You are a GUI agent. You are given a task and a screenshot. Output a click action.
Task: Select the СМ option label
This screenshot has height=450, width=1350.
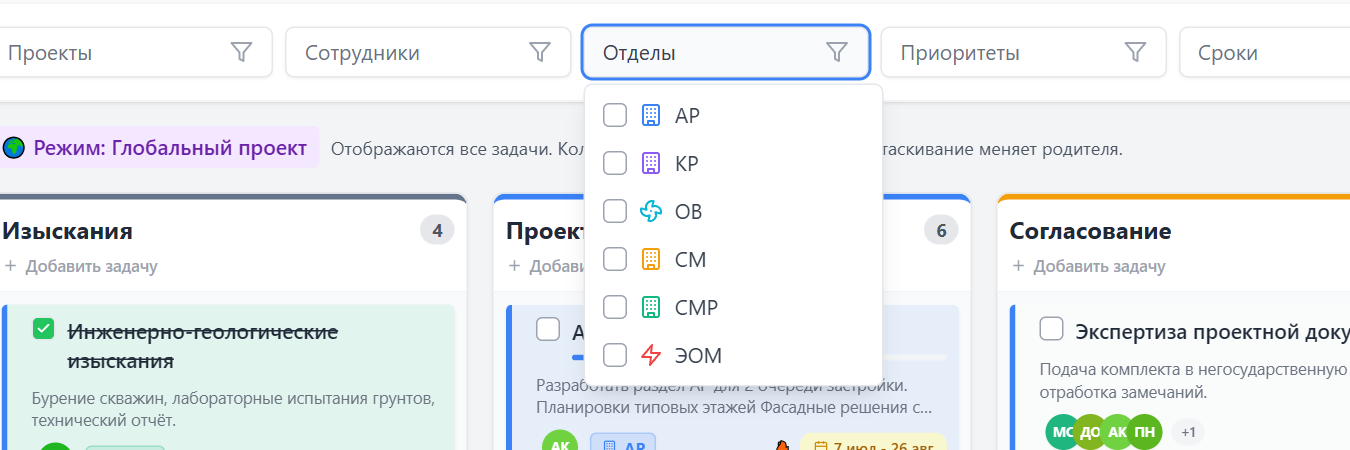pos(690,259)
